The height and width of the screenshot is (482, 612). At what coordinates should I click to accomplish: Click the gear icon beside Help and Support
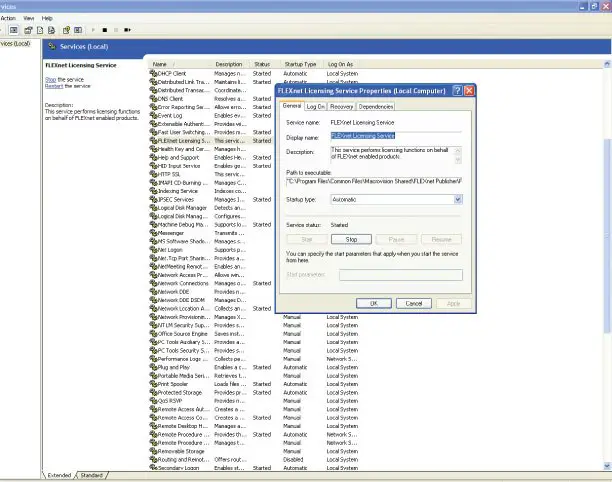click(153, 157)
